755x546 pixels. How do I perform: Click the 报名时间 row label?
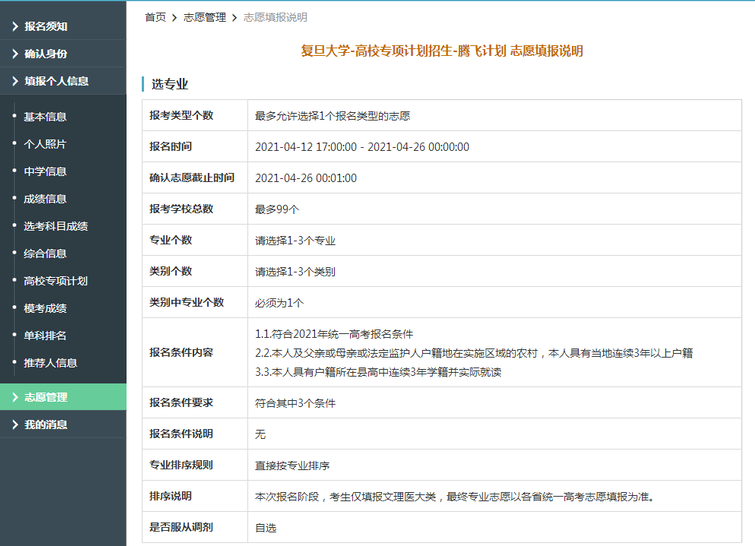point(170,146)
